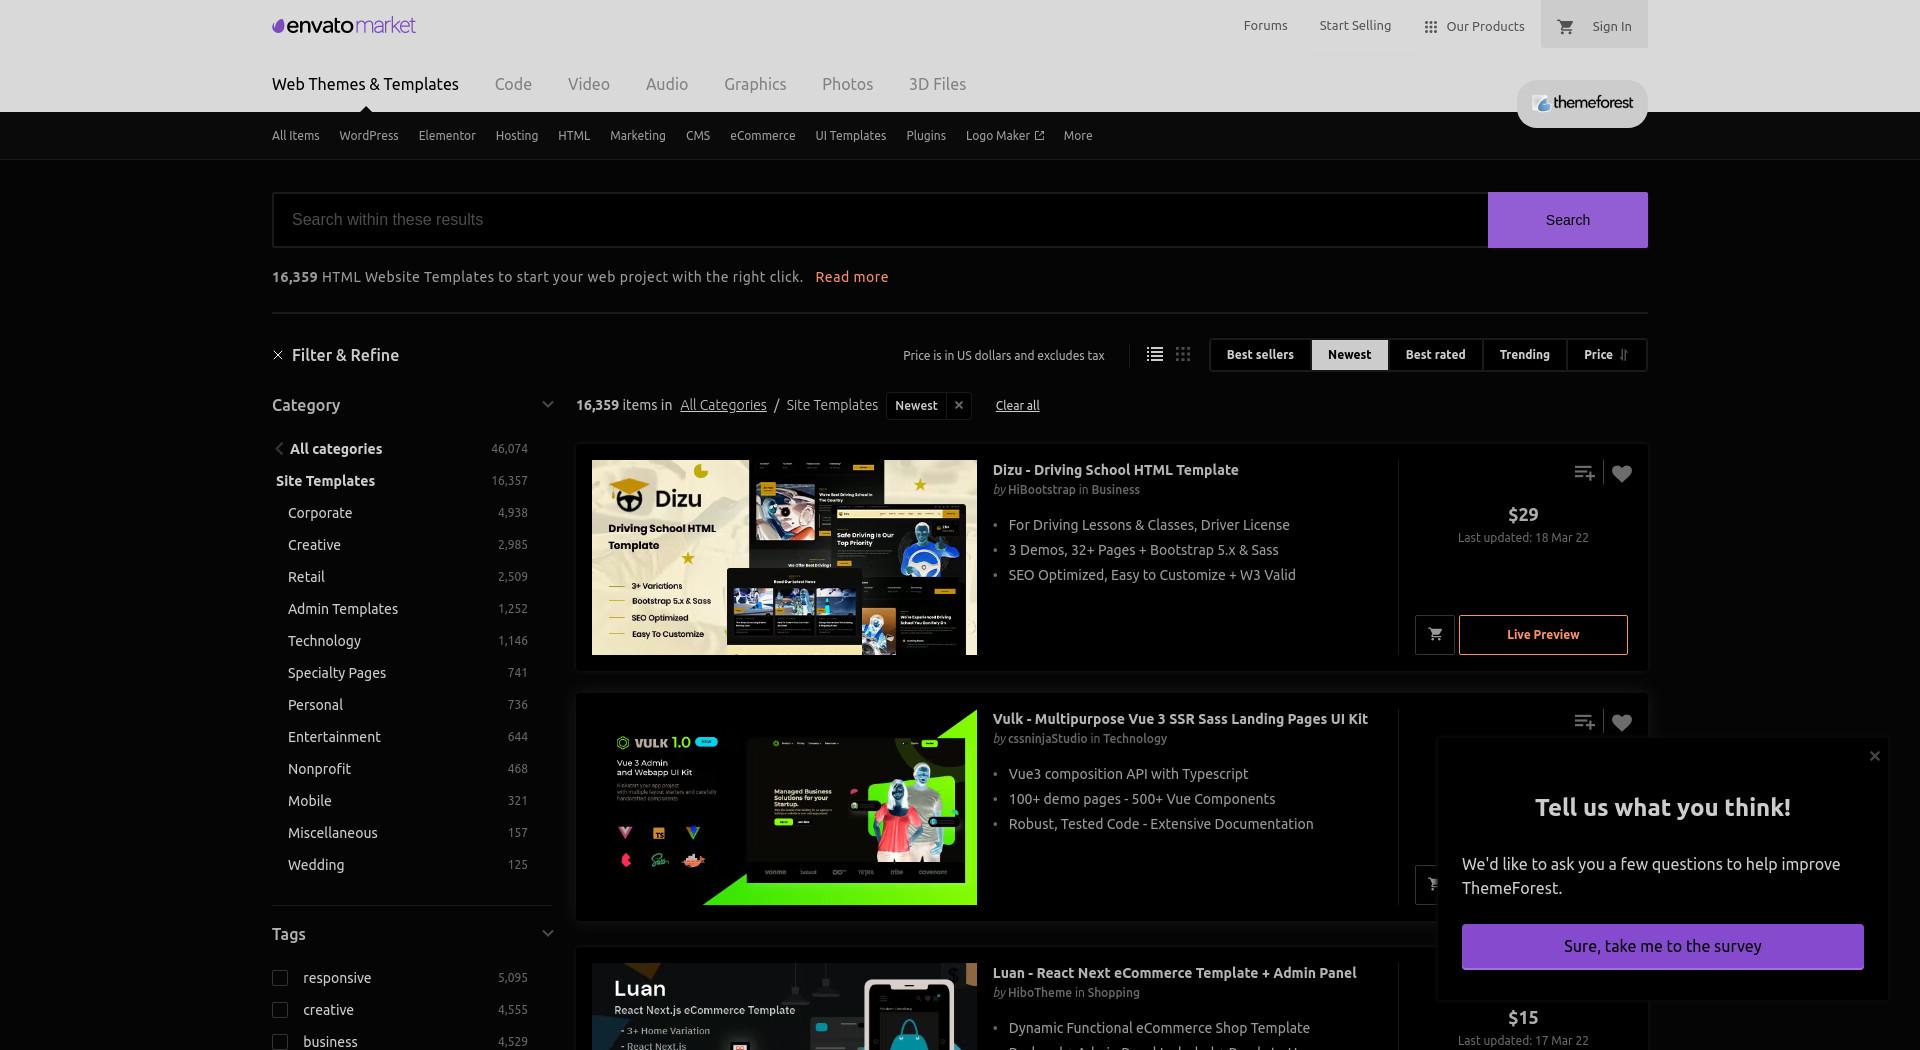Filter by Admin Templates category
Screen dimensions: 1920x1050
click(343, 609)
